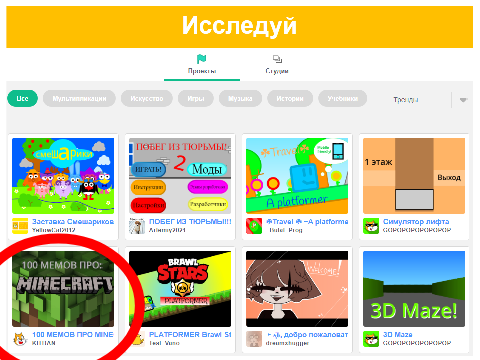480x360 pixels.
Task: Open Scratch cat avatar beside 100 МЕМОВ
Action: click(x=20, y=339)
